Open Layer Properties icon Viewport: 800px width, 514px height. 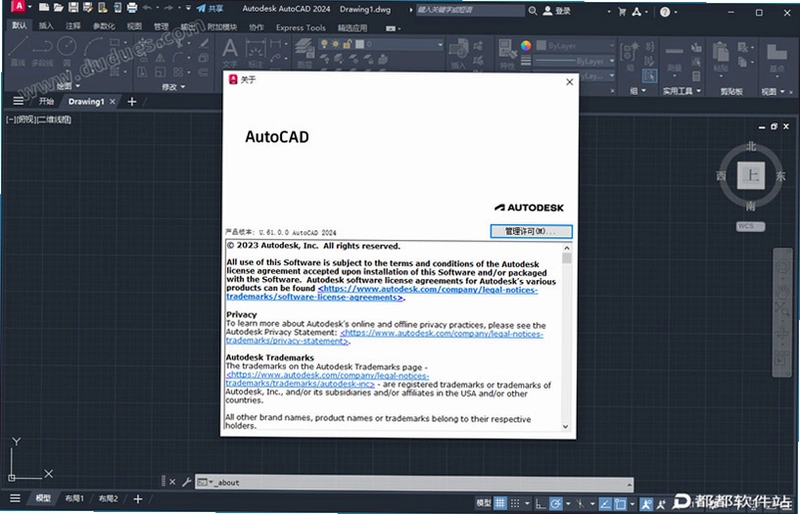[x=305, y=52]
